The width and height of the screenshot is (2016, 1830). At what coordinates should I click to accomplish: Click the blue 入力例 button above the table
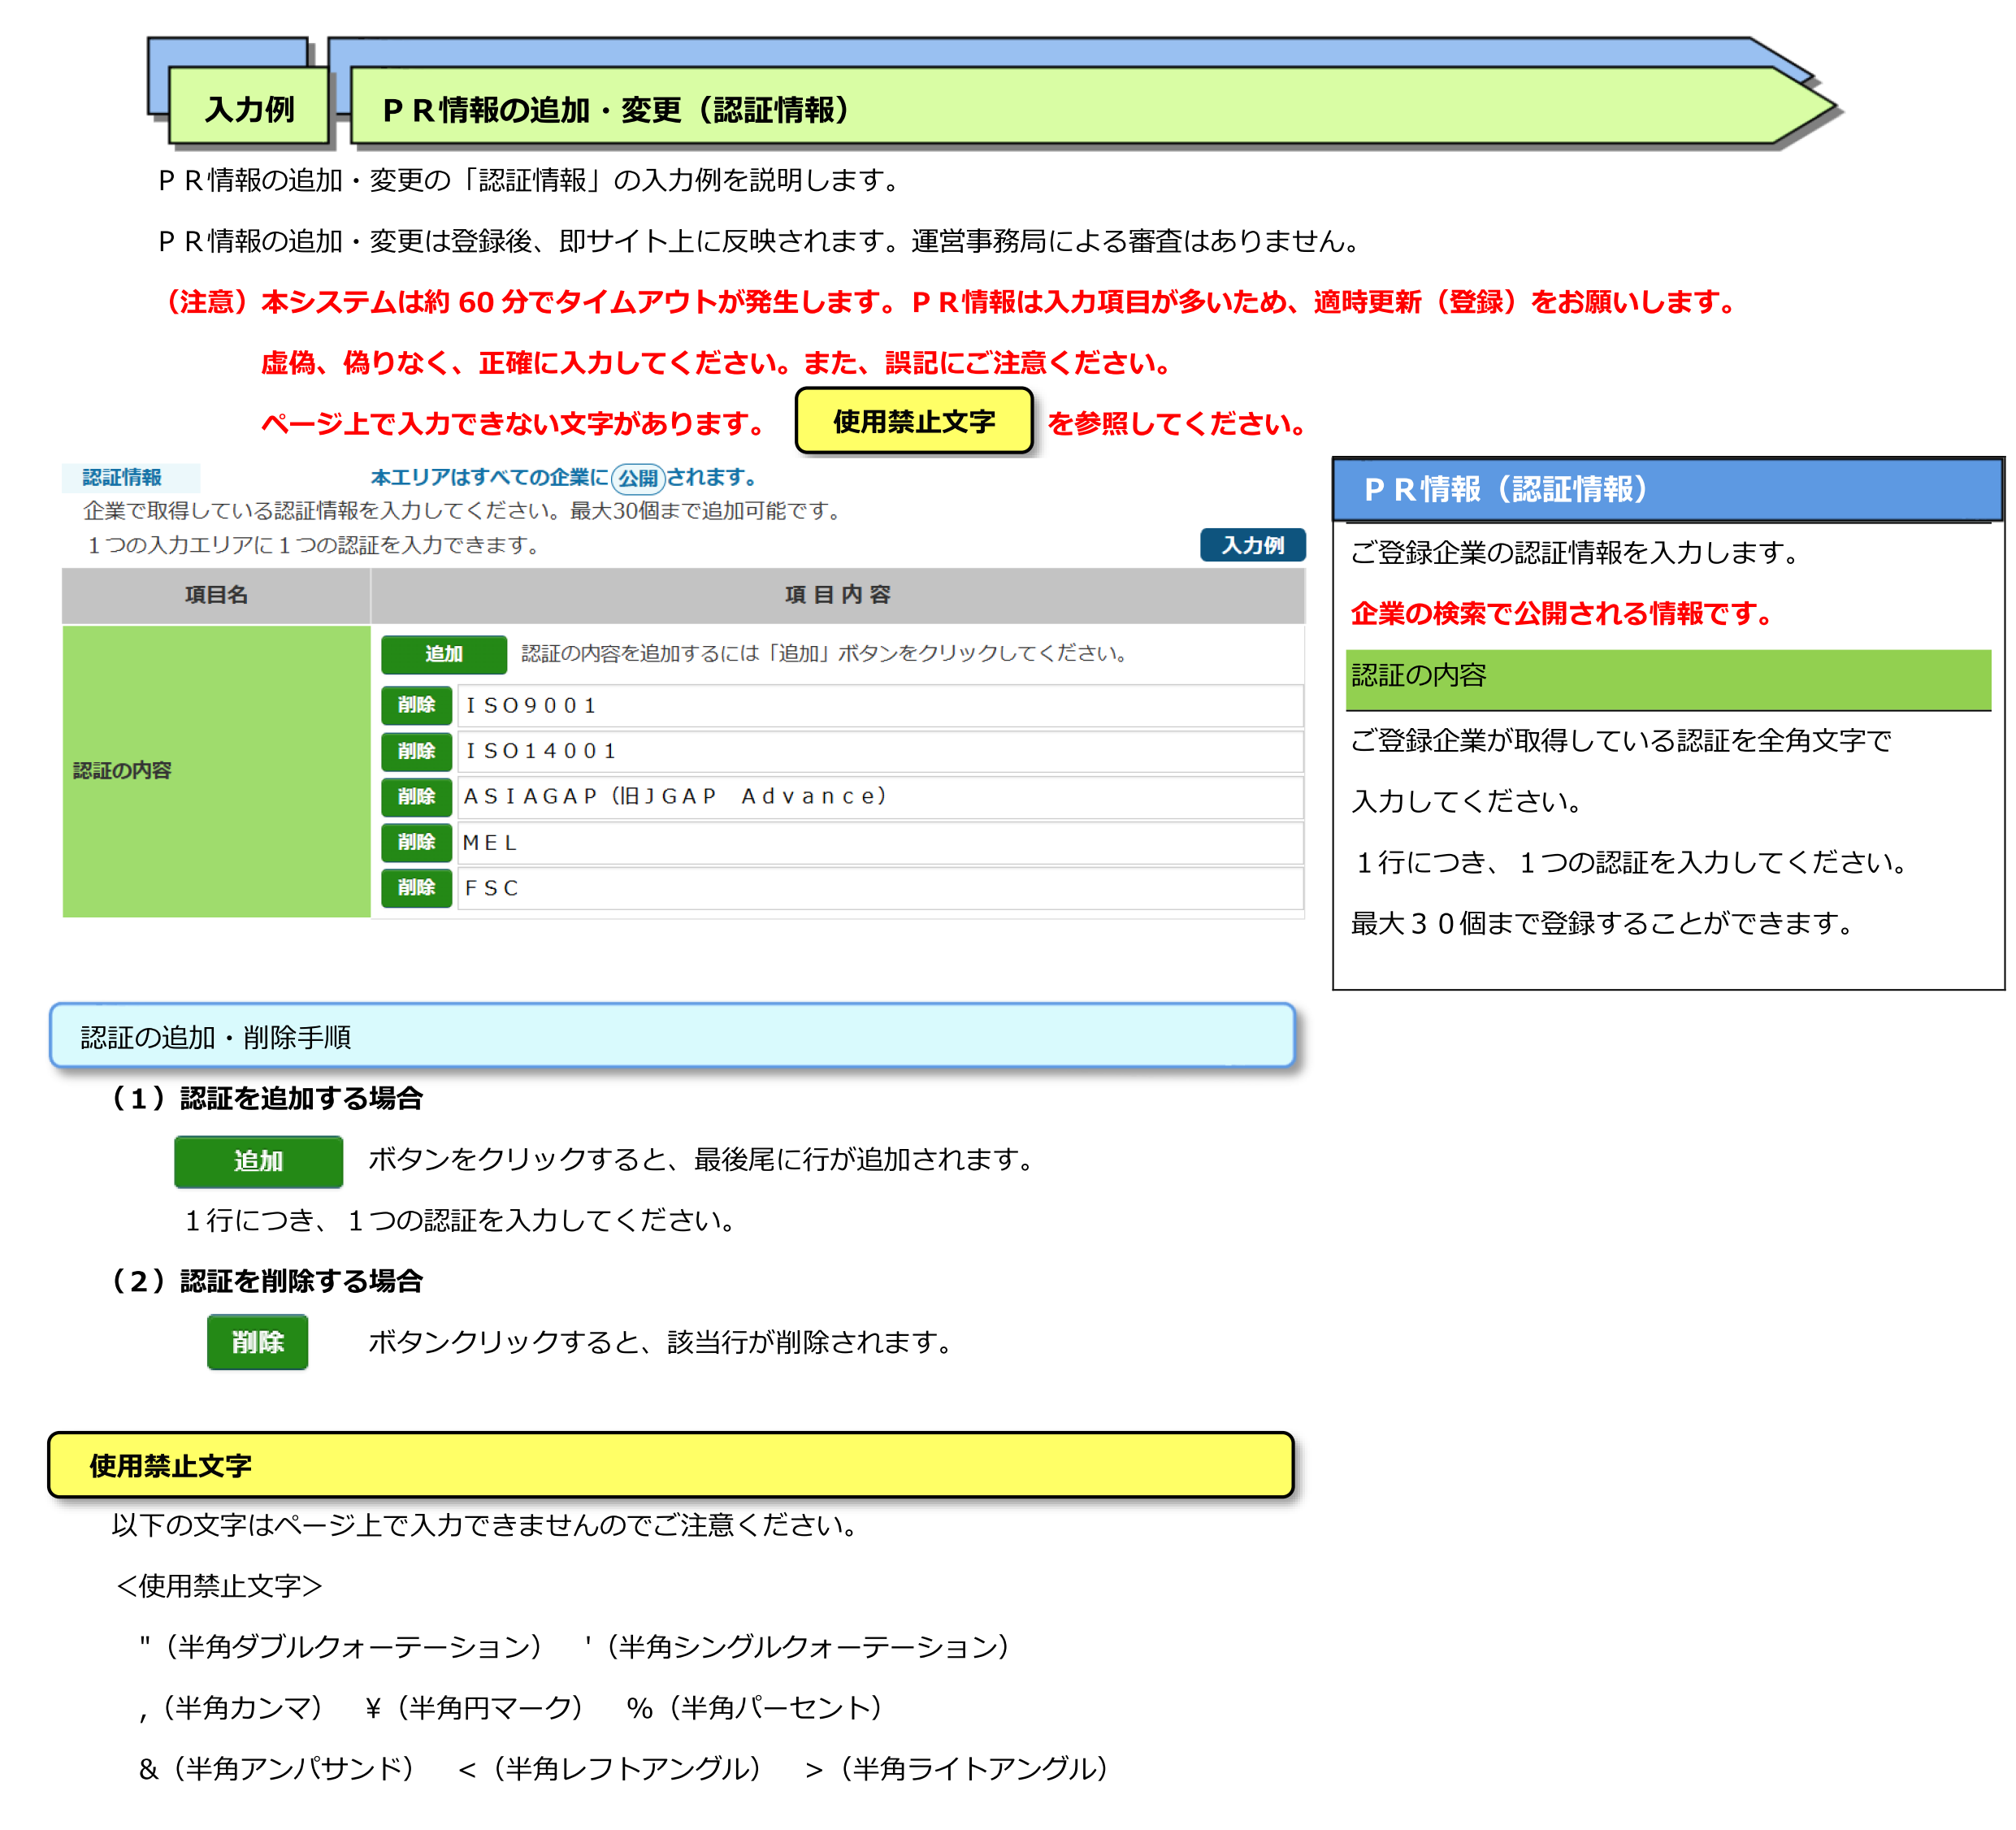click(x=1252, y=545)
